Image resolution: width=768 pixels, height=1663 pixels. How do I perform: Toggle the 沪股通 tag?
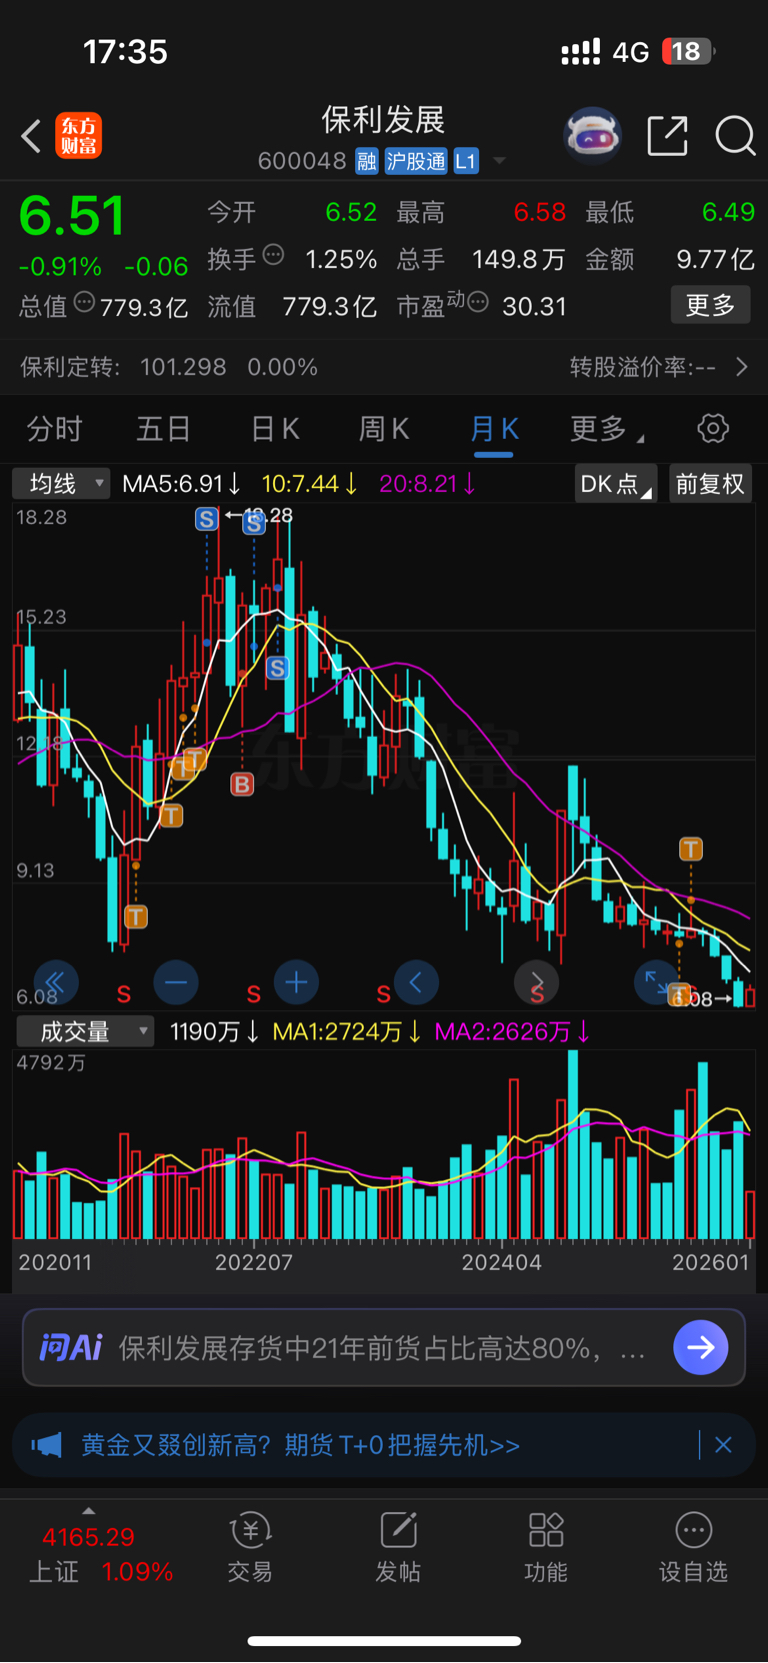pos(416,161)
